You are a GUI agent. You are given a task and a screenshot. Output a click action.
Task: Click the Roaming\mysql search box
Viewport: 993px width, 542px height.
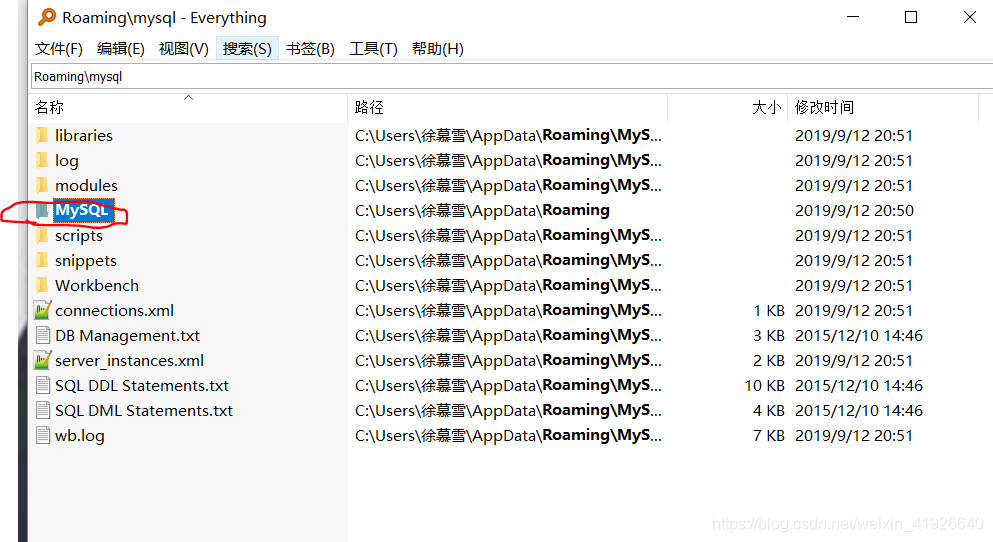tap(512, 77)
